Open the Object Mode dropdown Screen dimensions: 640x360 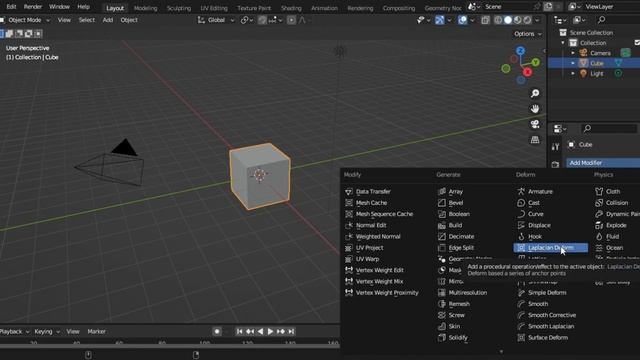point(25,20)
